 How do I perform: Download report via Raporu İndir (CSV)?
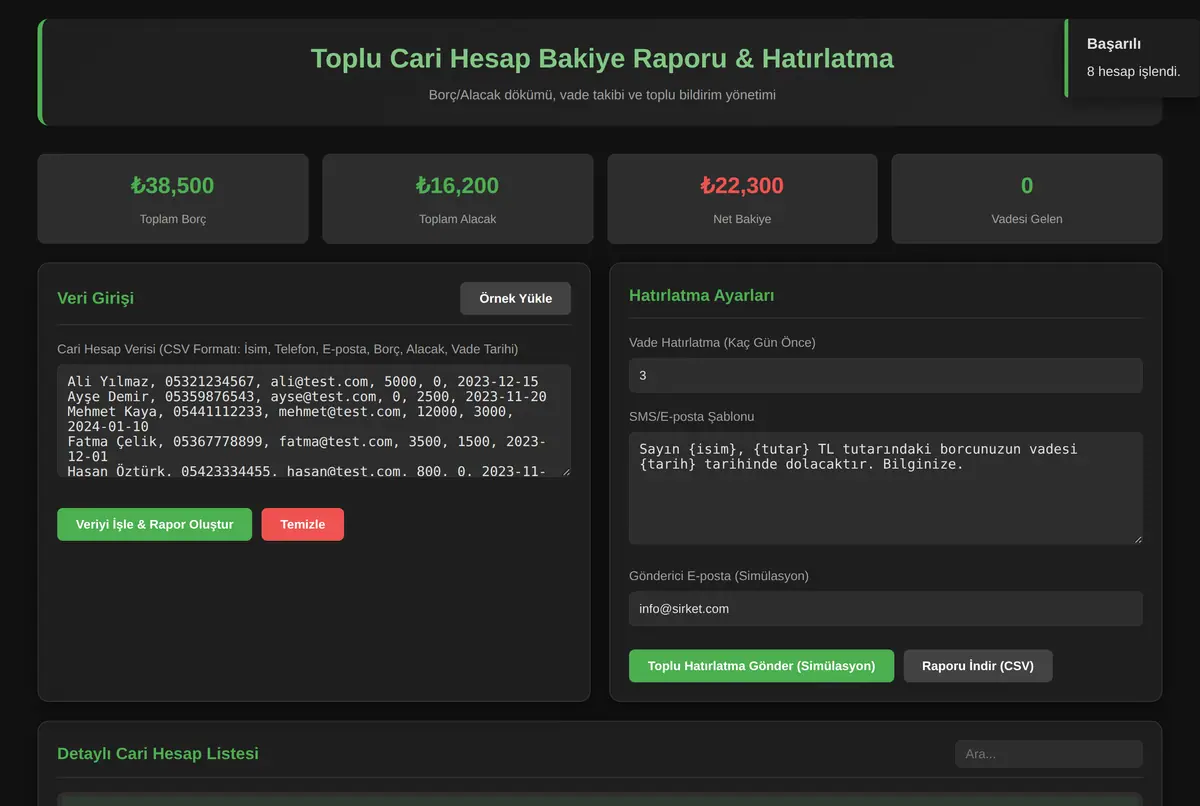coord(978,666)
